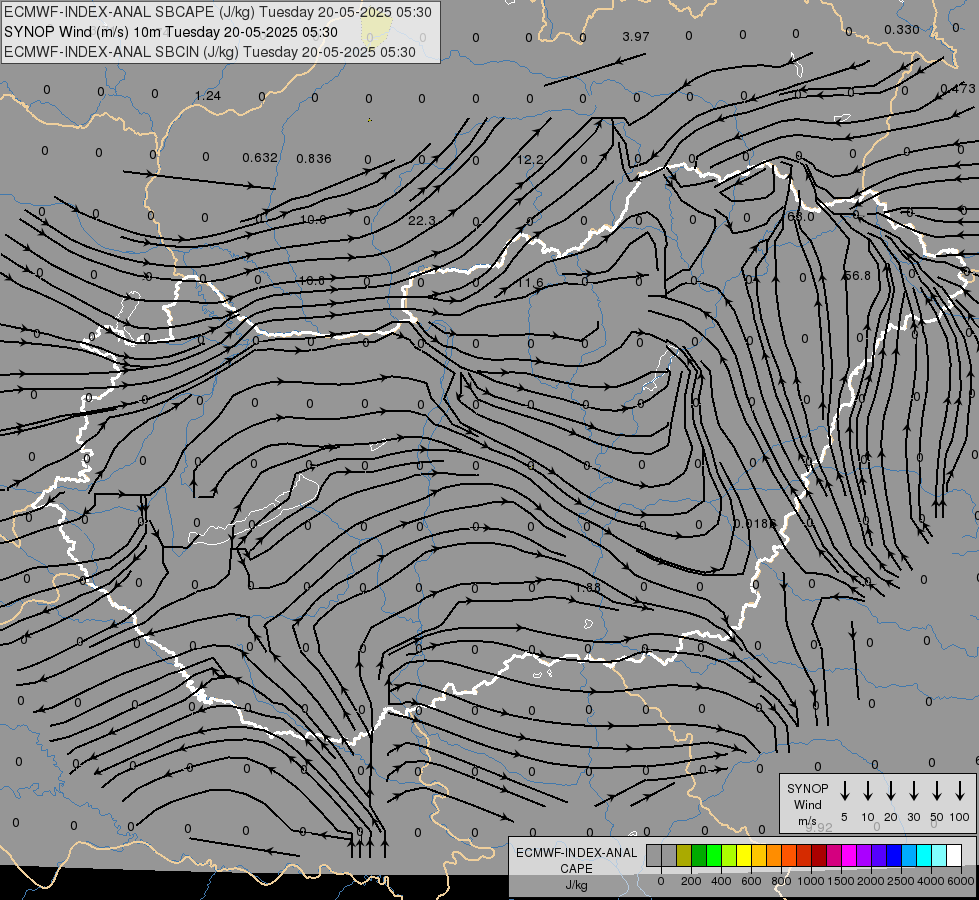The image size is (979, 900).
Task: Click the CAPE value 22.3 on map
Action: pos(421,221)
